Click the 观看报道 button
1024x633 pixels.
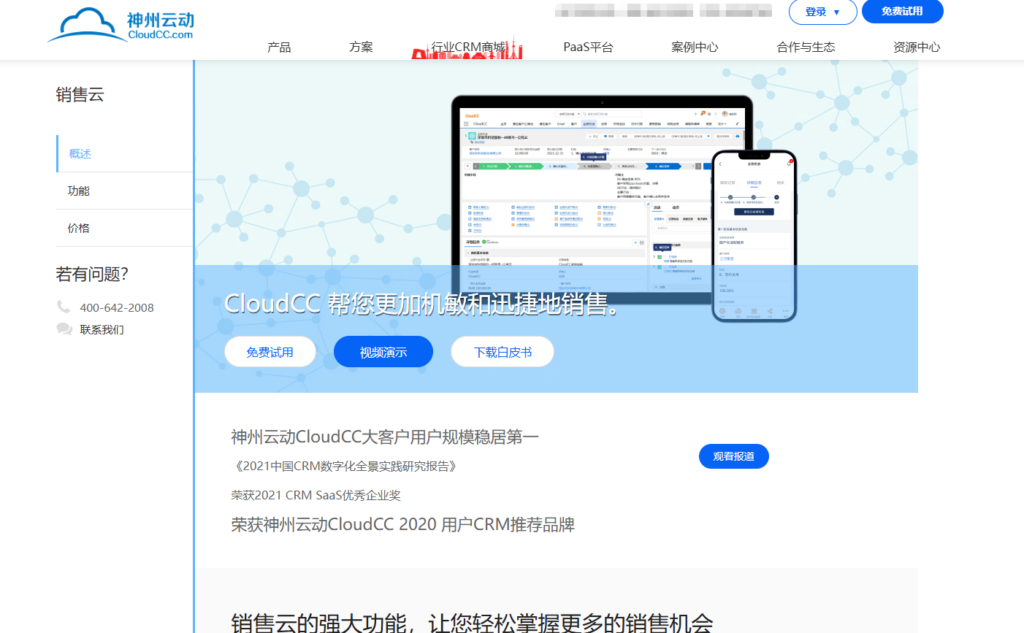click(733, 456)
